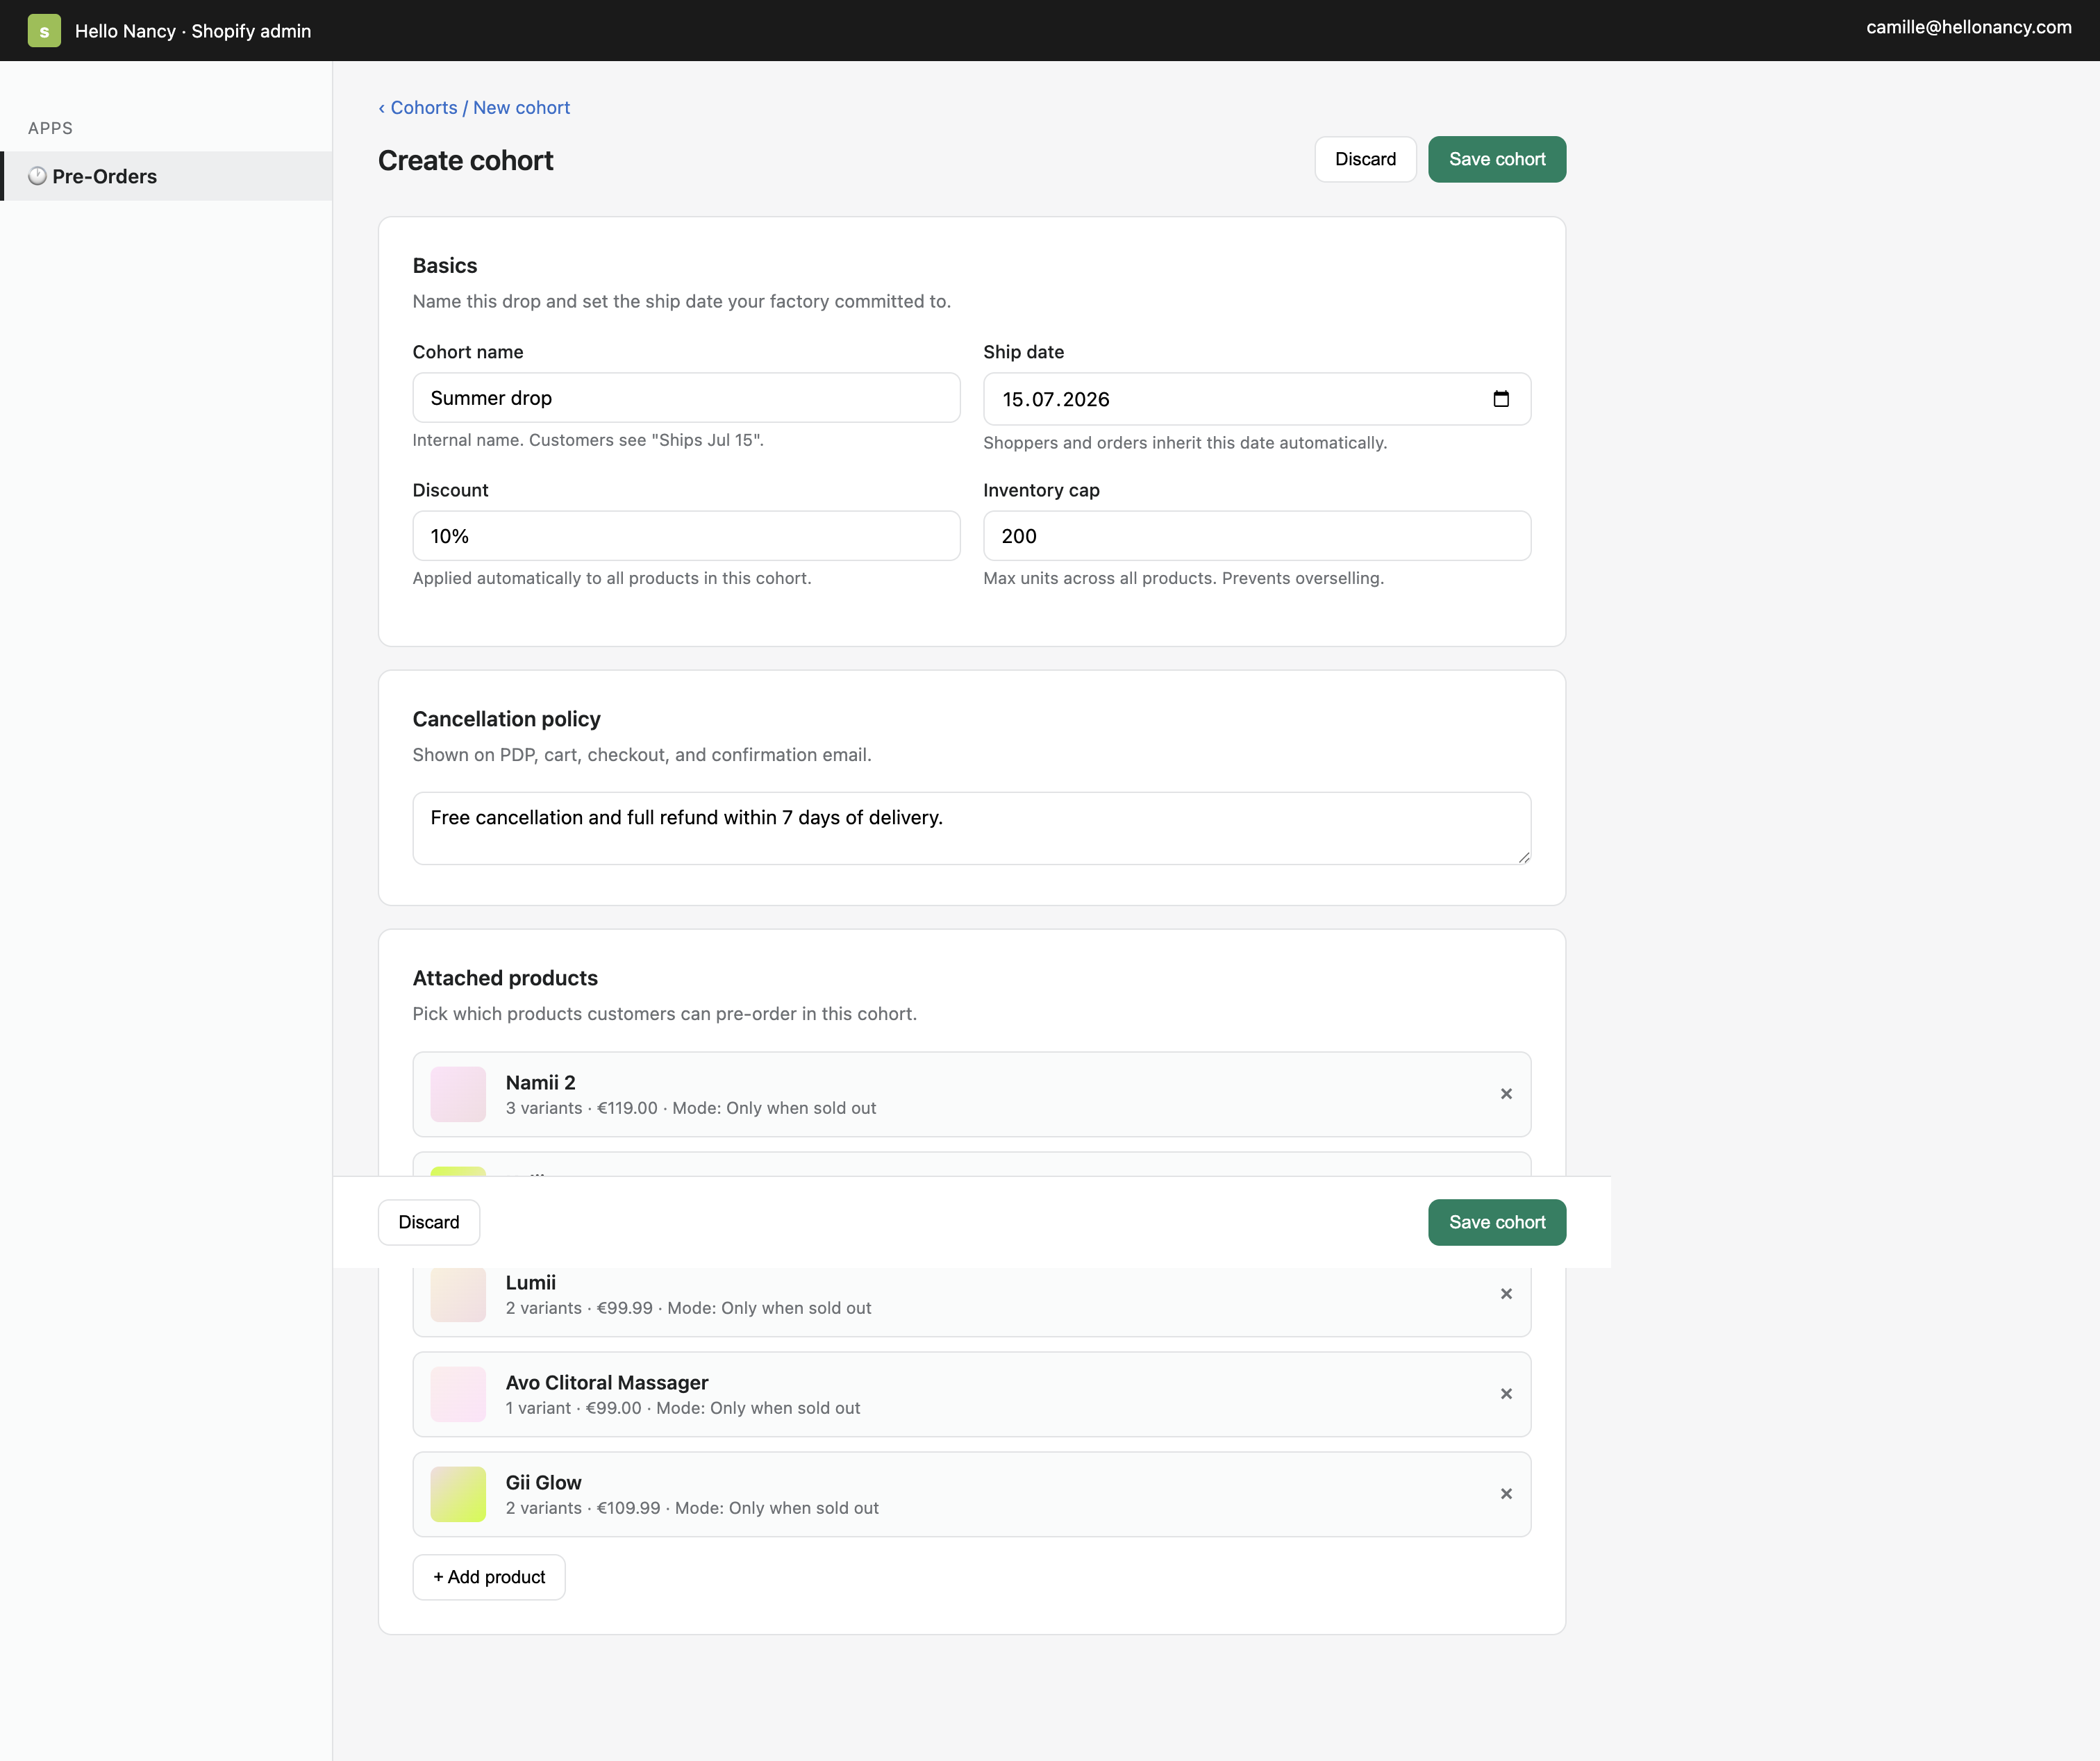Open Pre-Orders app in sidebar
Screen dimensions: 2100x1761
(x=104, y=176)
